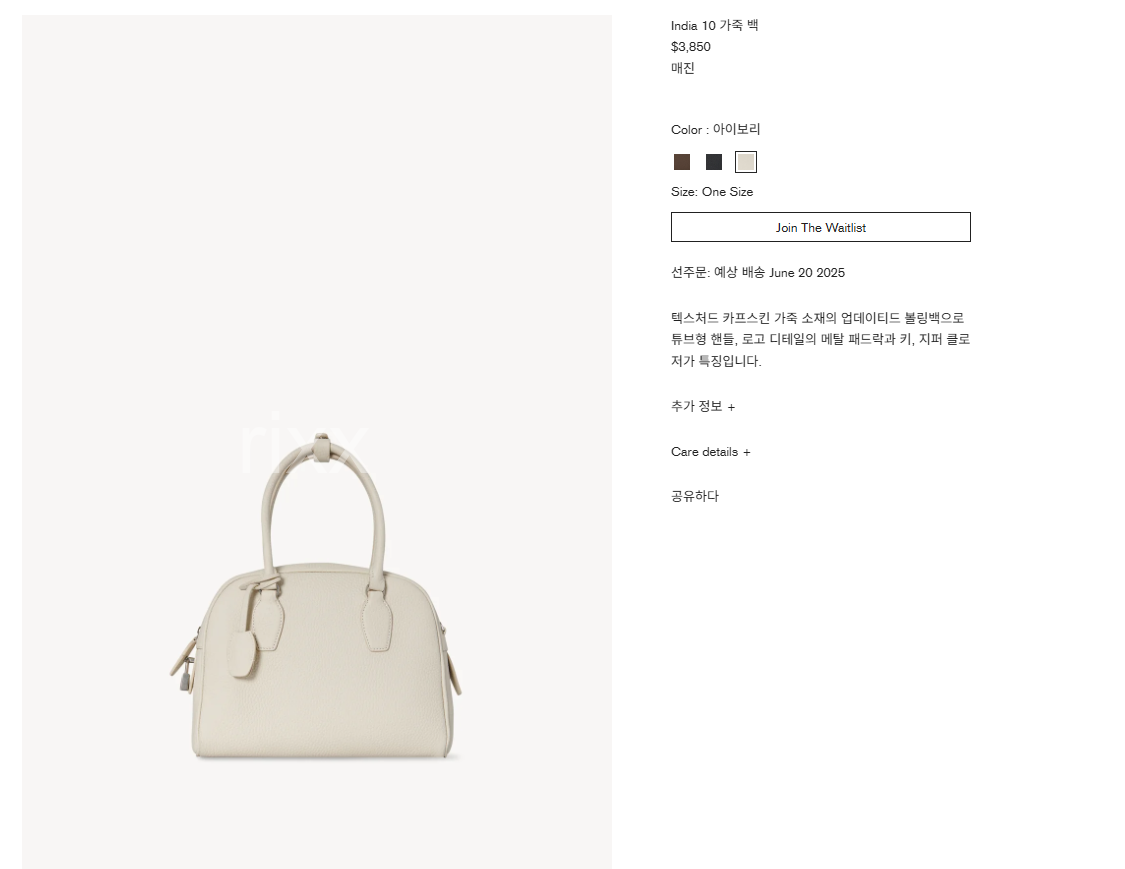
Task: Expand the Care details section
Action: 710,451
